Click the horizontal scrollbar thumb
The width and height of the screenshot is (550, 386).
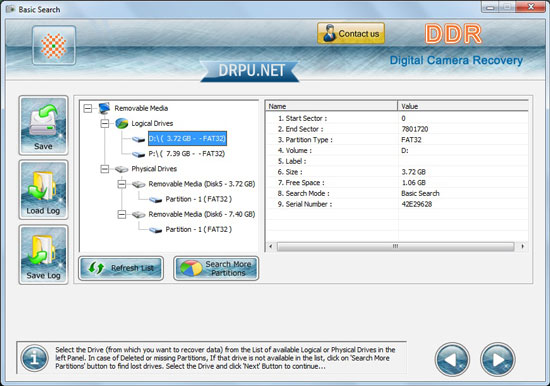pos(396,246)
